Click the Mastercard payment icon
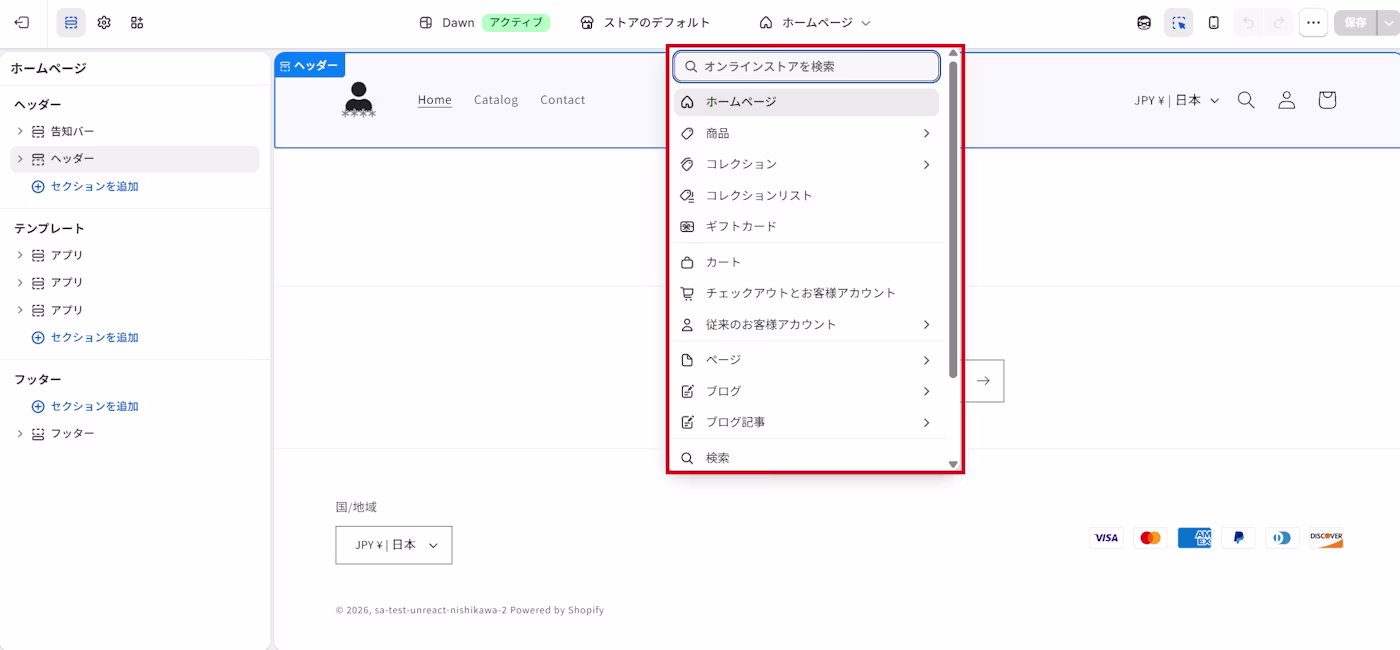1400x650 pixels. coord(1150,538)
